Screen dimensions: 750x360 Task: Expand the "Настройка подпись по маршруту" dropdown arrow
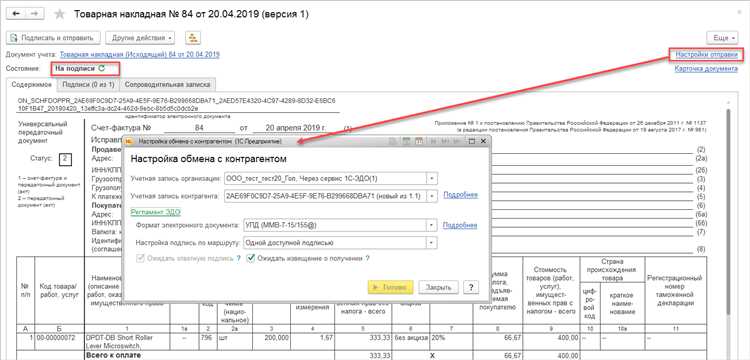point(432,242)
